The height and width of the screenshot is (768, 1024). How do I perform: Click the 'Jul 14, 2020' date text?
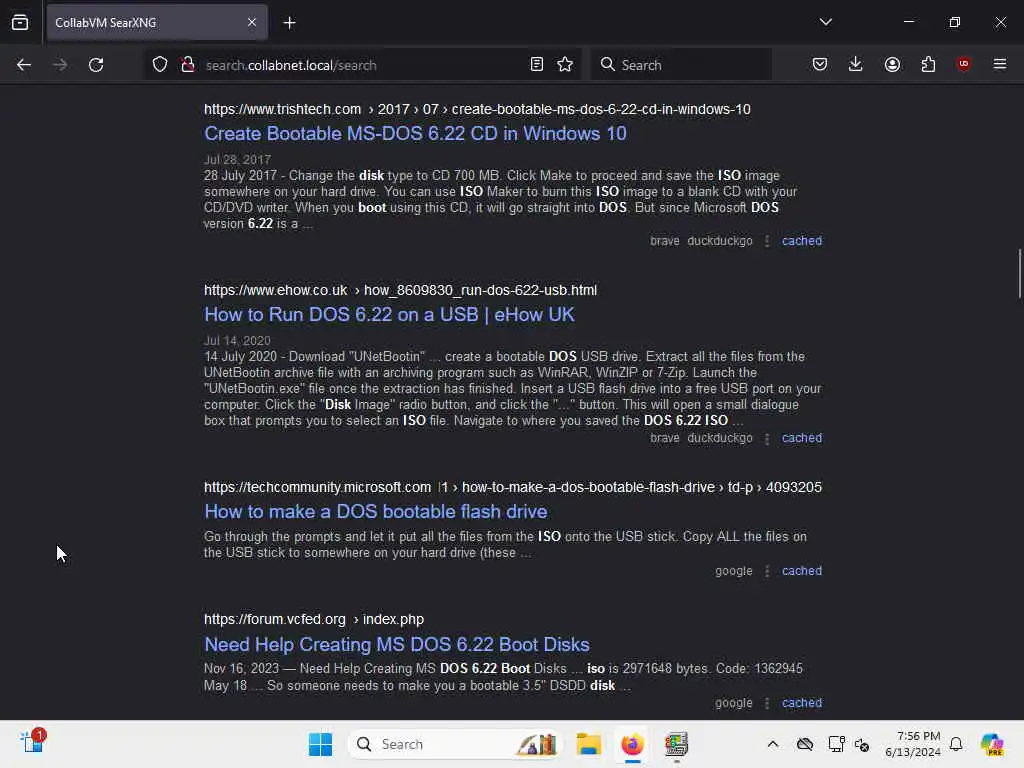[237, 340]
